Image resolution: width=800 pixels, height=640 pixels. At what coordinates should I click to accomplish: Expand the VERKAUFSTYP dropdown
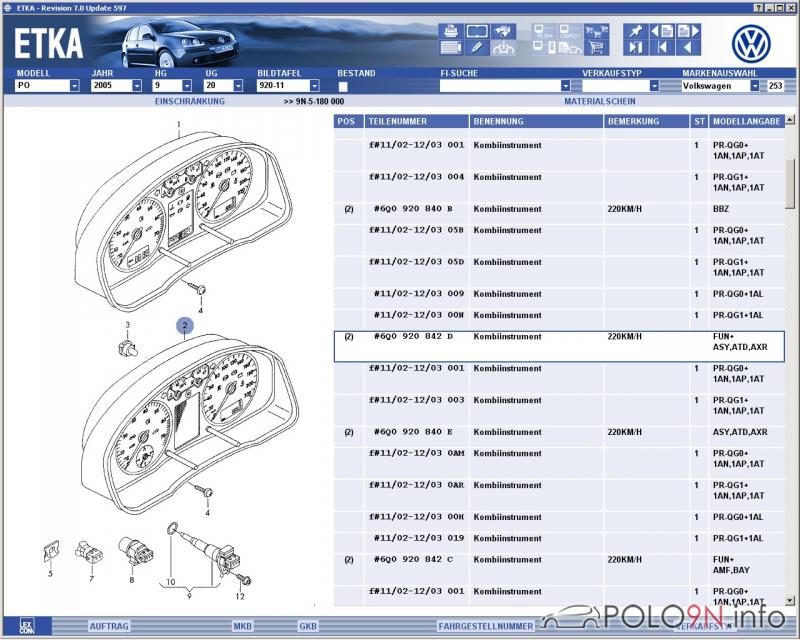pyautogui.click(x=654, y=86)
